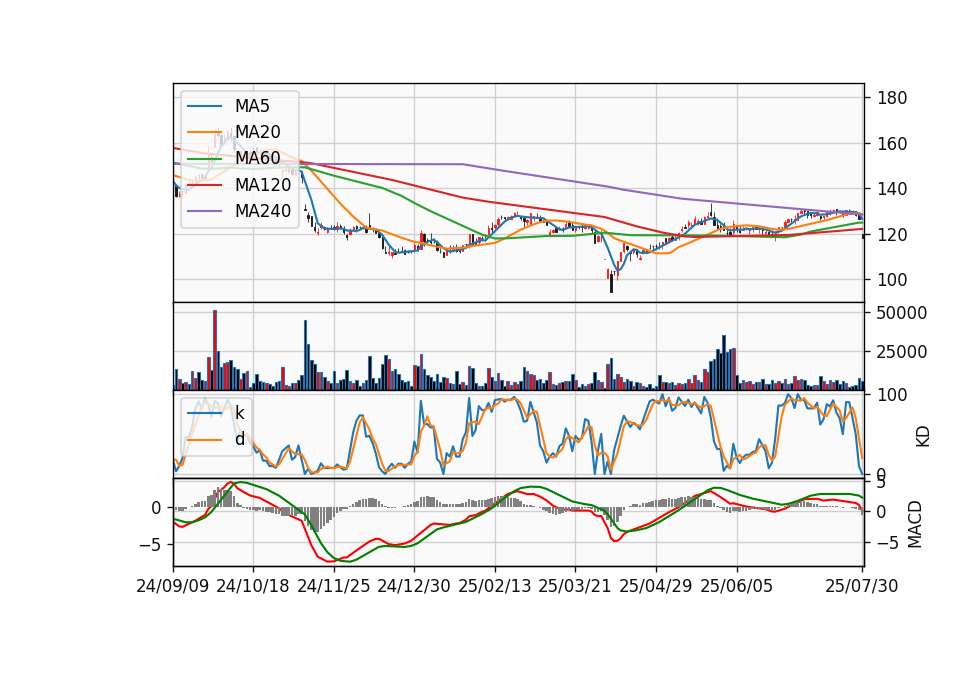Click the 140 price axis label
Image resolution: width=960 pixels, height=690 pixels.
pos(892,189)
